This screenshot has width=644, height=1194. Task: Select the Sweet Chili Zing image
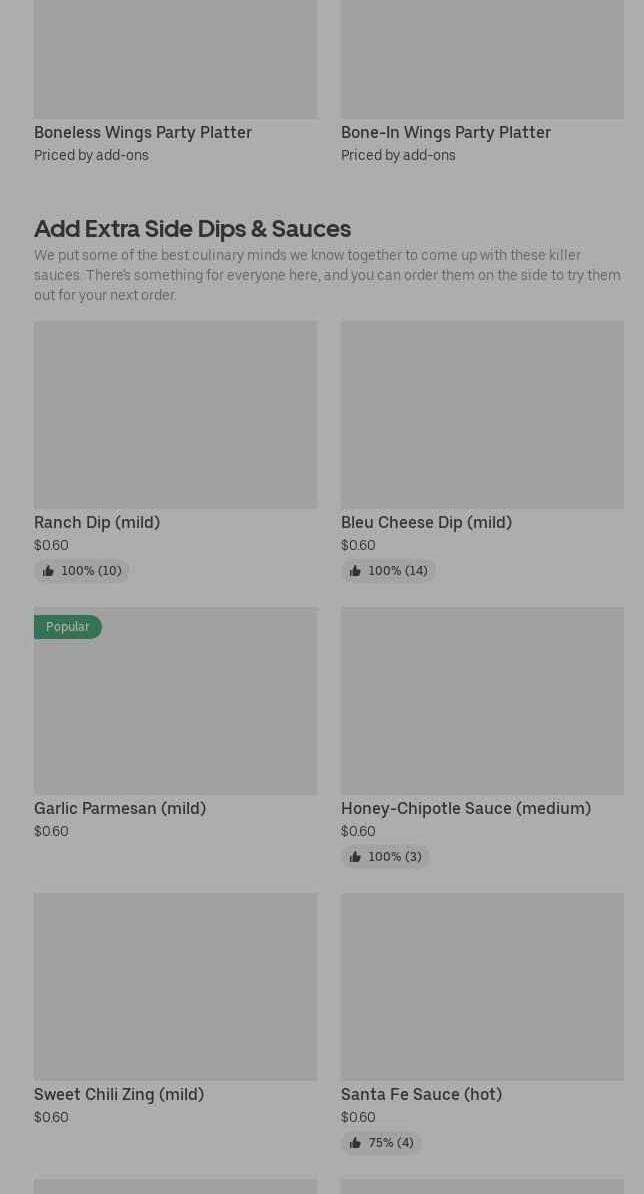(x=175, y=986)
